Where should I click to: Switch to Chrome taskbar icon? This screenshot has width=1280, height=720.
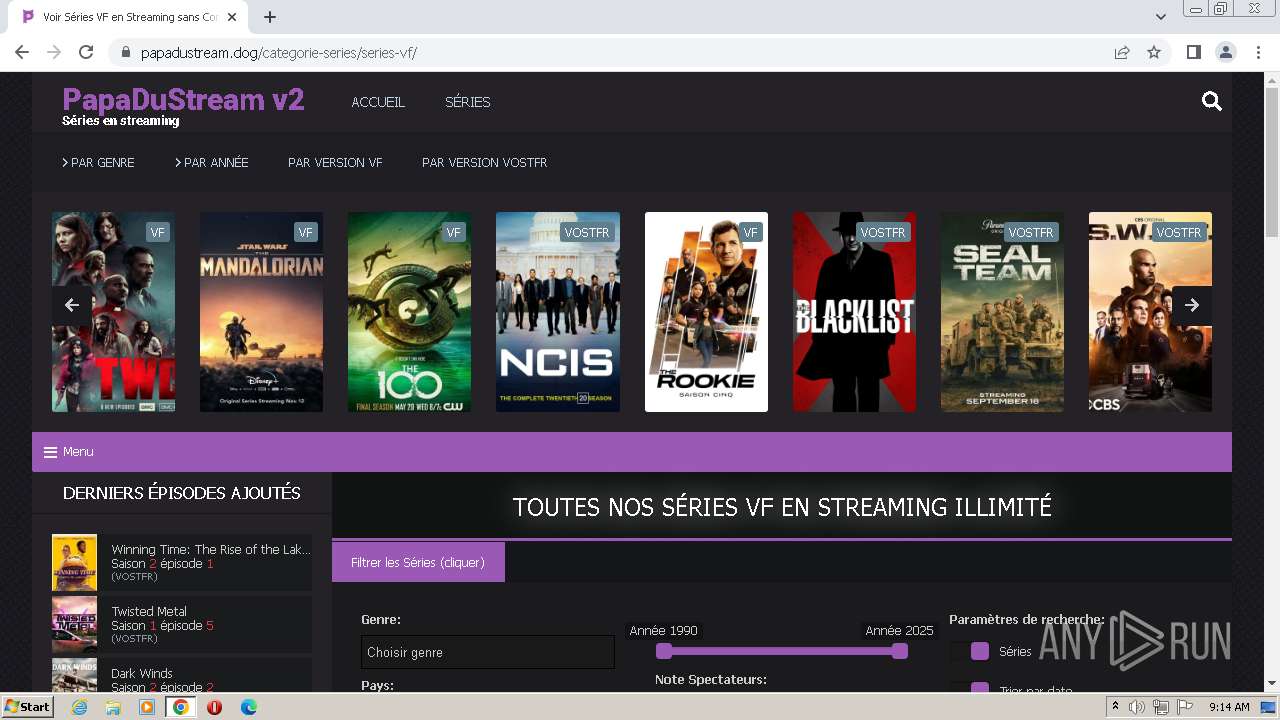181,707
